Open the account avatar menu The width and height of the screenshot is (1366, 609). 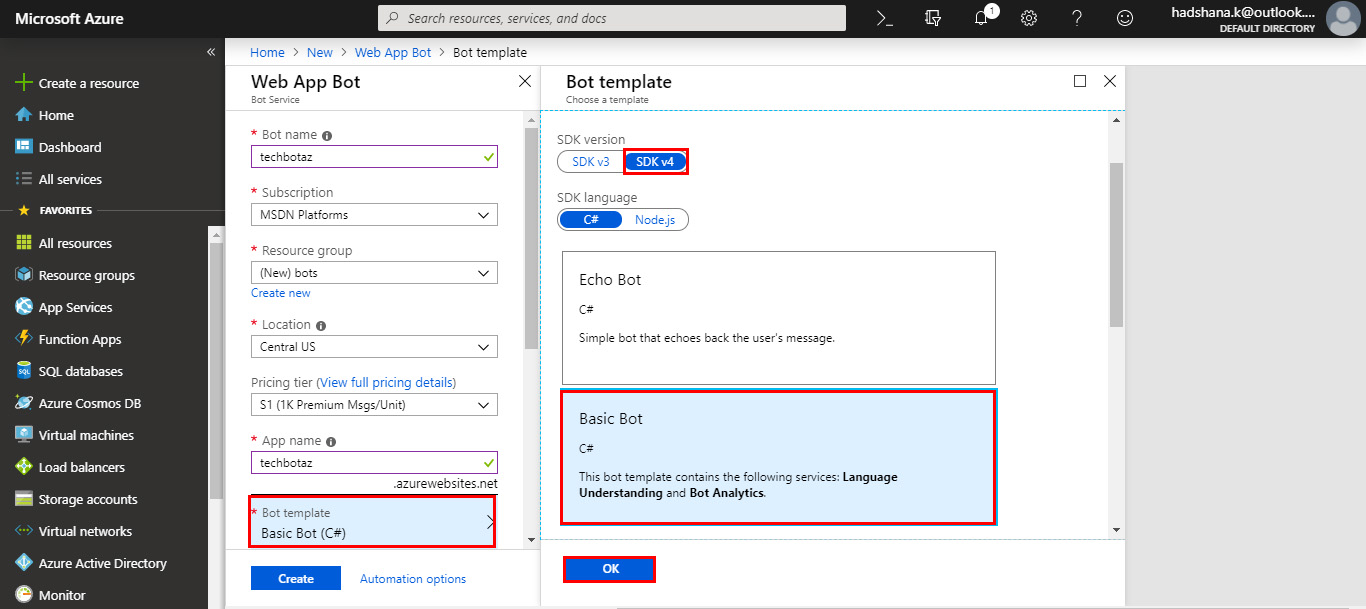click(1342, 18)
